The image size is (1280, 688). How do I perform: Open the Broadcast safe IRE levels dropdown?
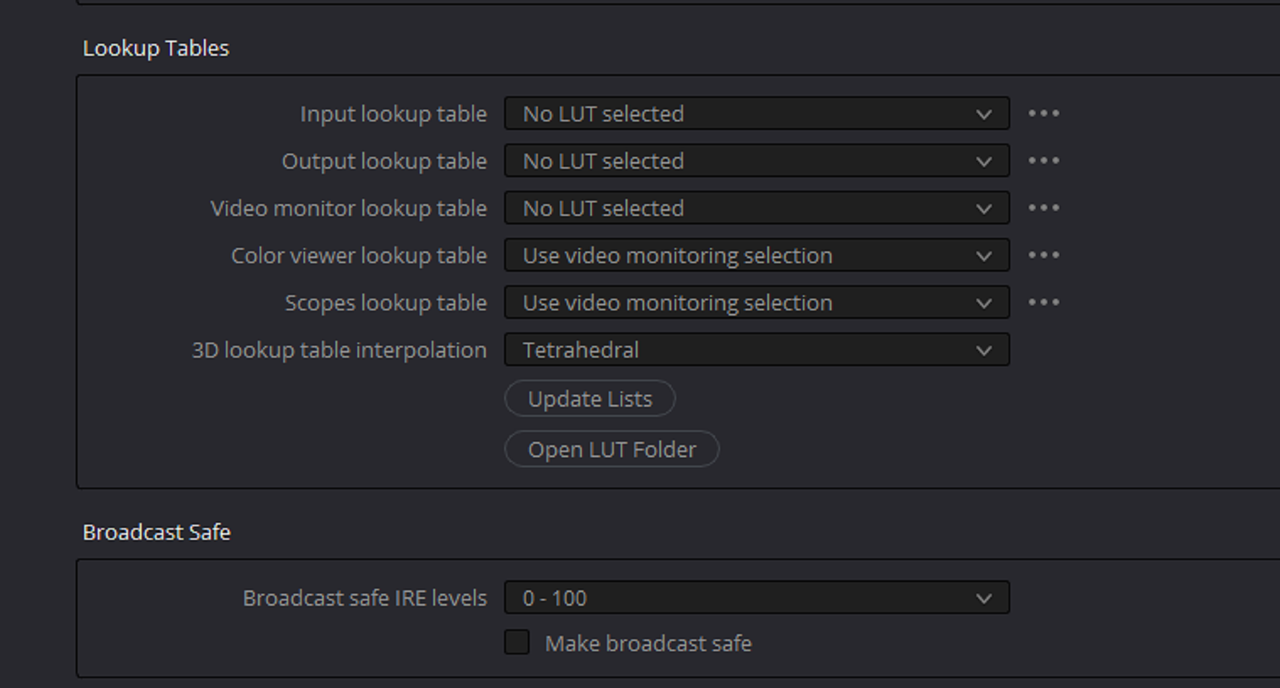[x=756, y=598]
